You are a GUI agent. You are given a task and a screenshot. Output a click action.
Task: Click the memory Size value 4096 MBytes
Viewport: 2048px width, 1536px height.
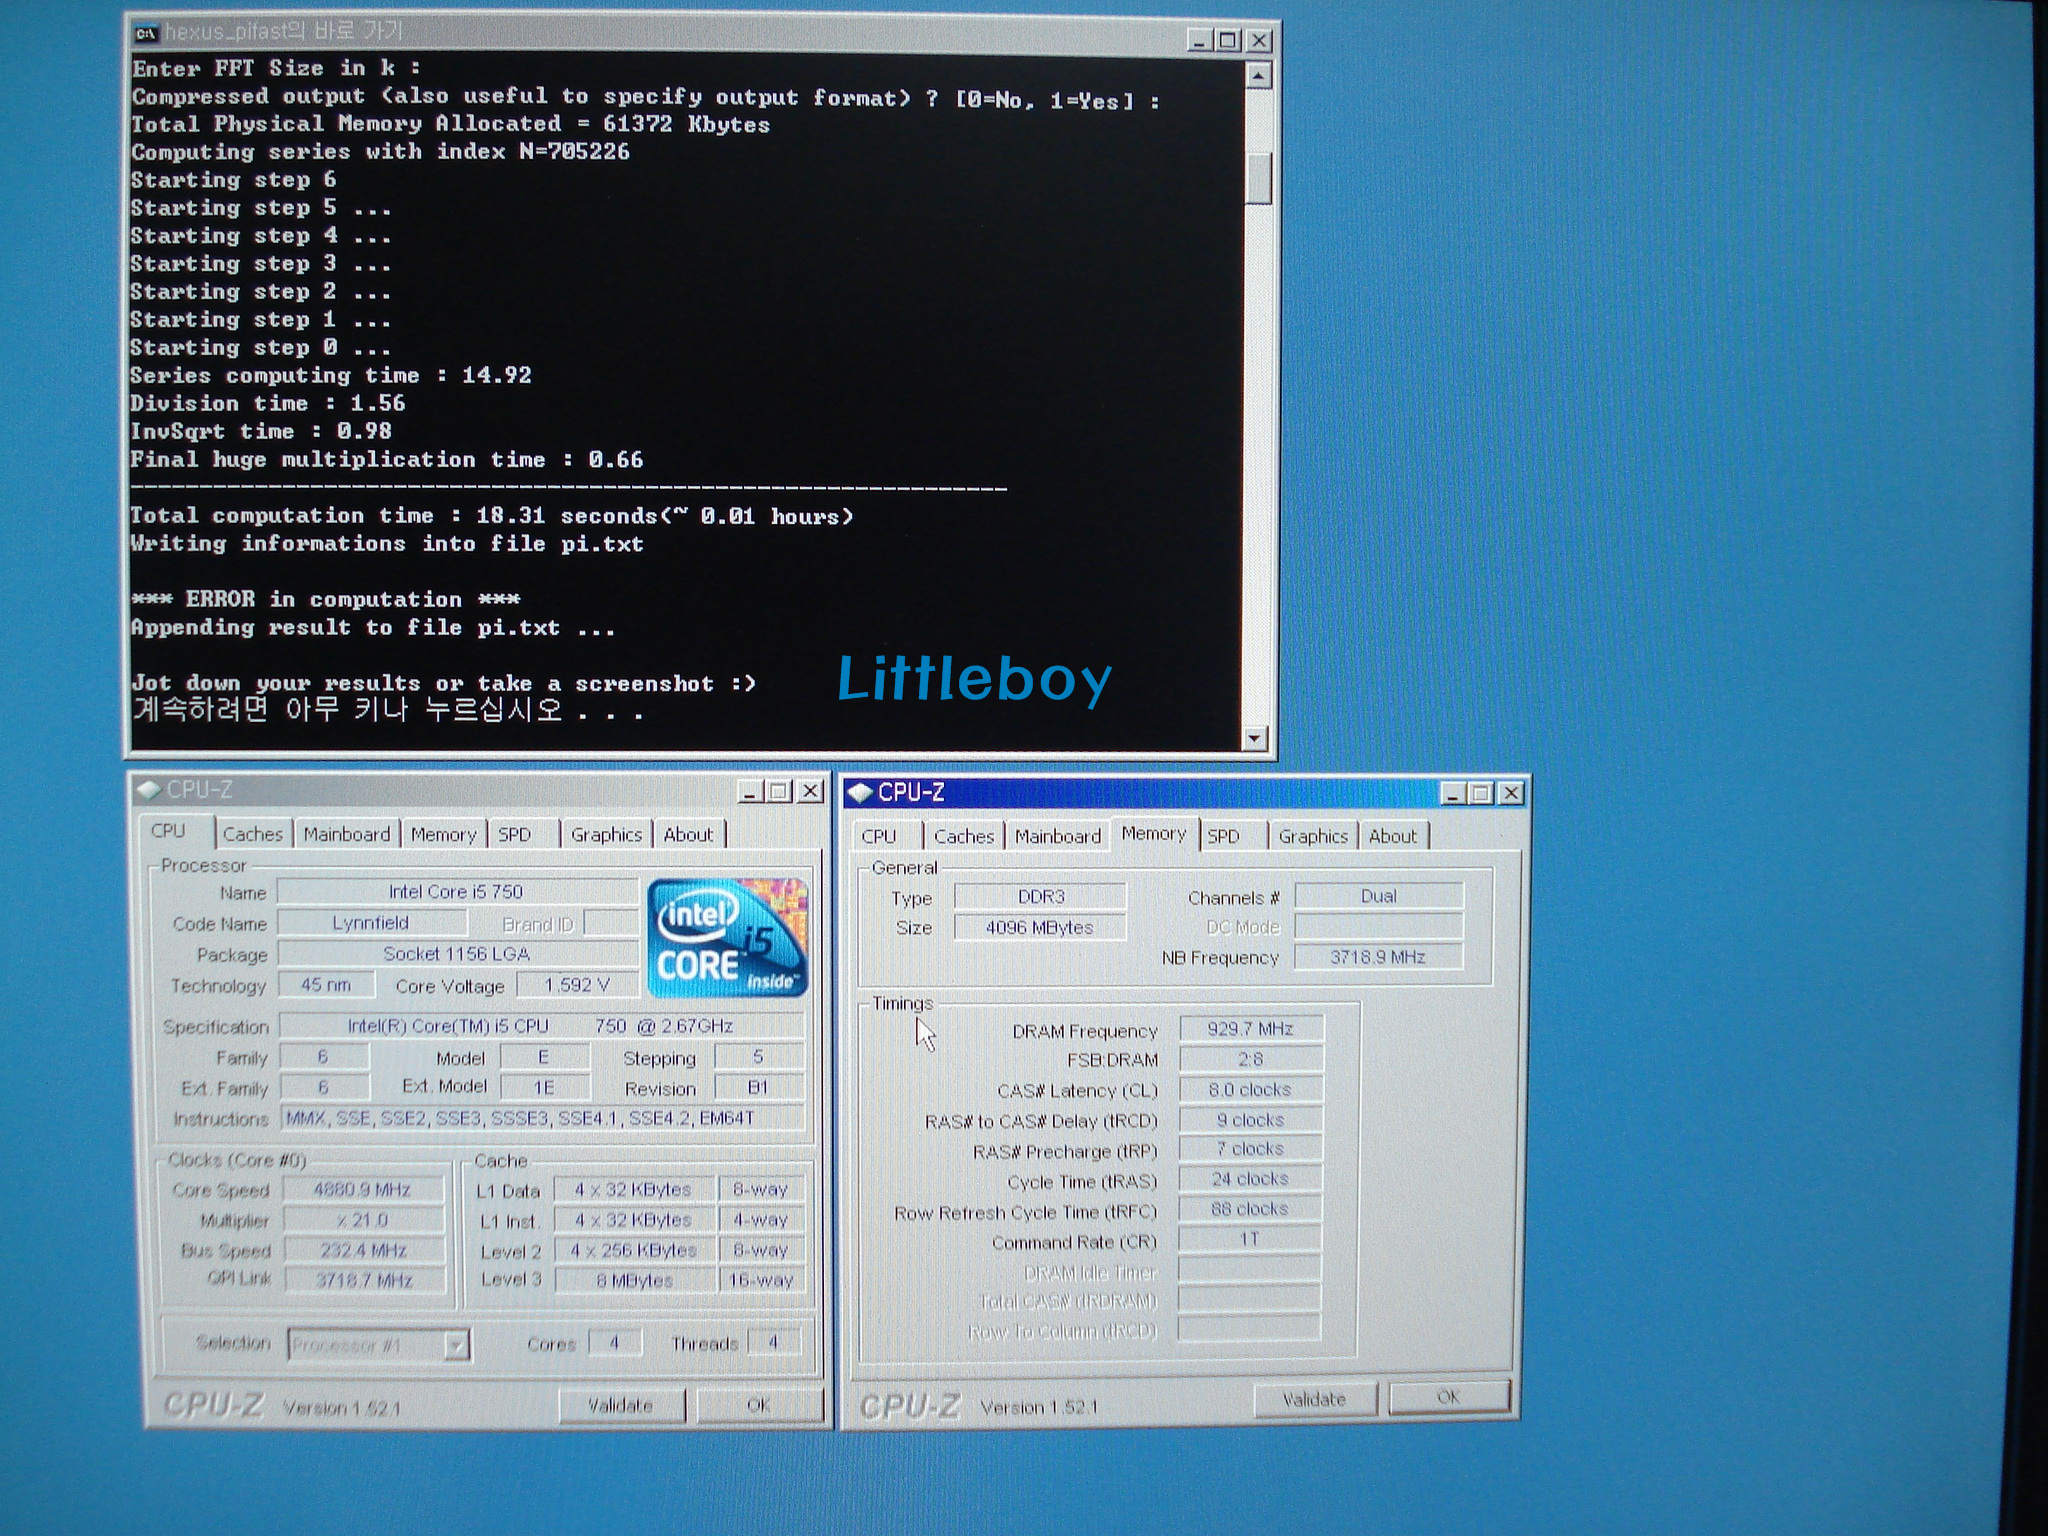1040,927
